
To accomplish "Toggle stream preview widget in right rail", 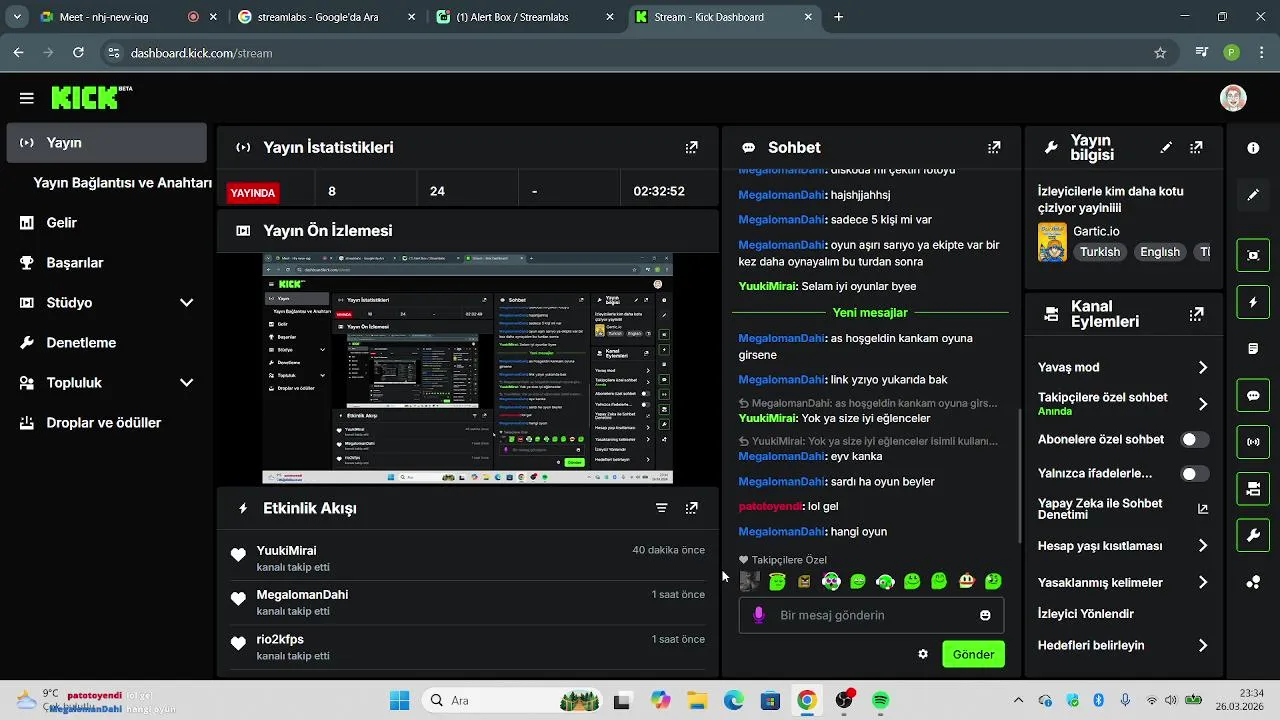I will (1253, 255).
